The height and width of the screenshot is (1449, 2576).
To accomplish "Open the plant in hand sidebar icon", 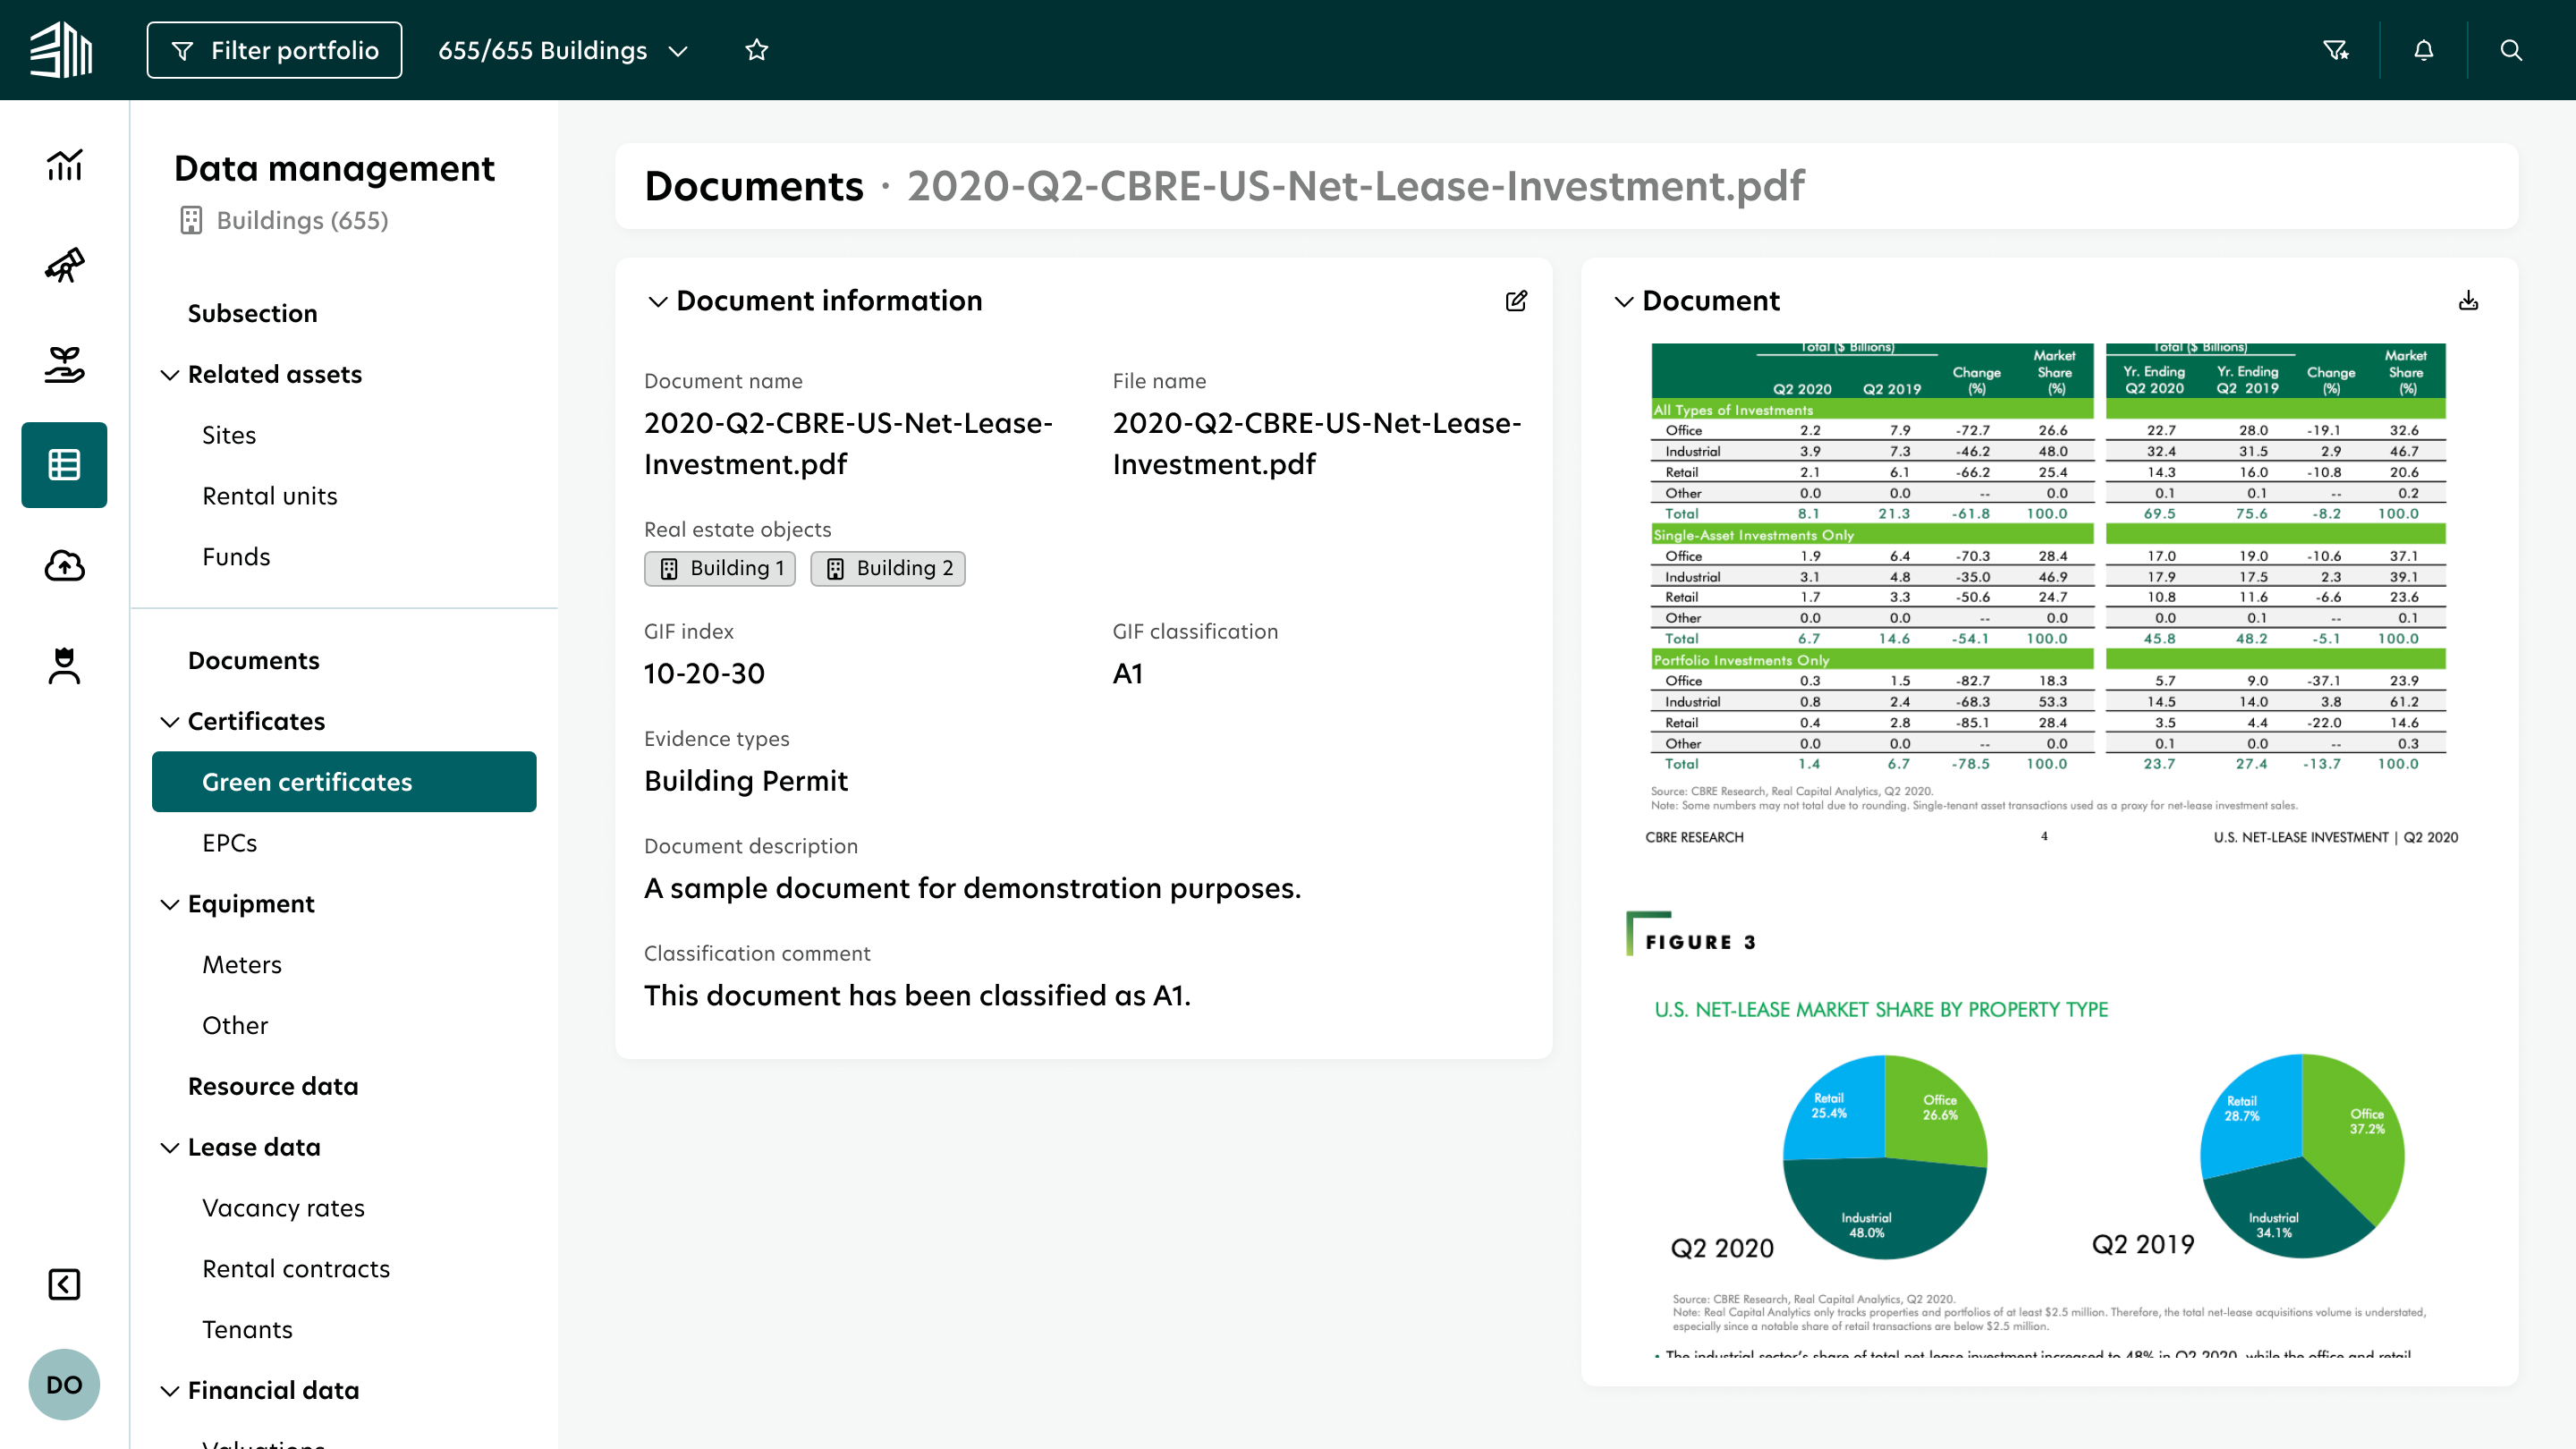I will coord(64,365).
